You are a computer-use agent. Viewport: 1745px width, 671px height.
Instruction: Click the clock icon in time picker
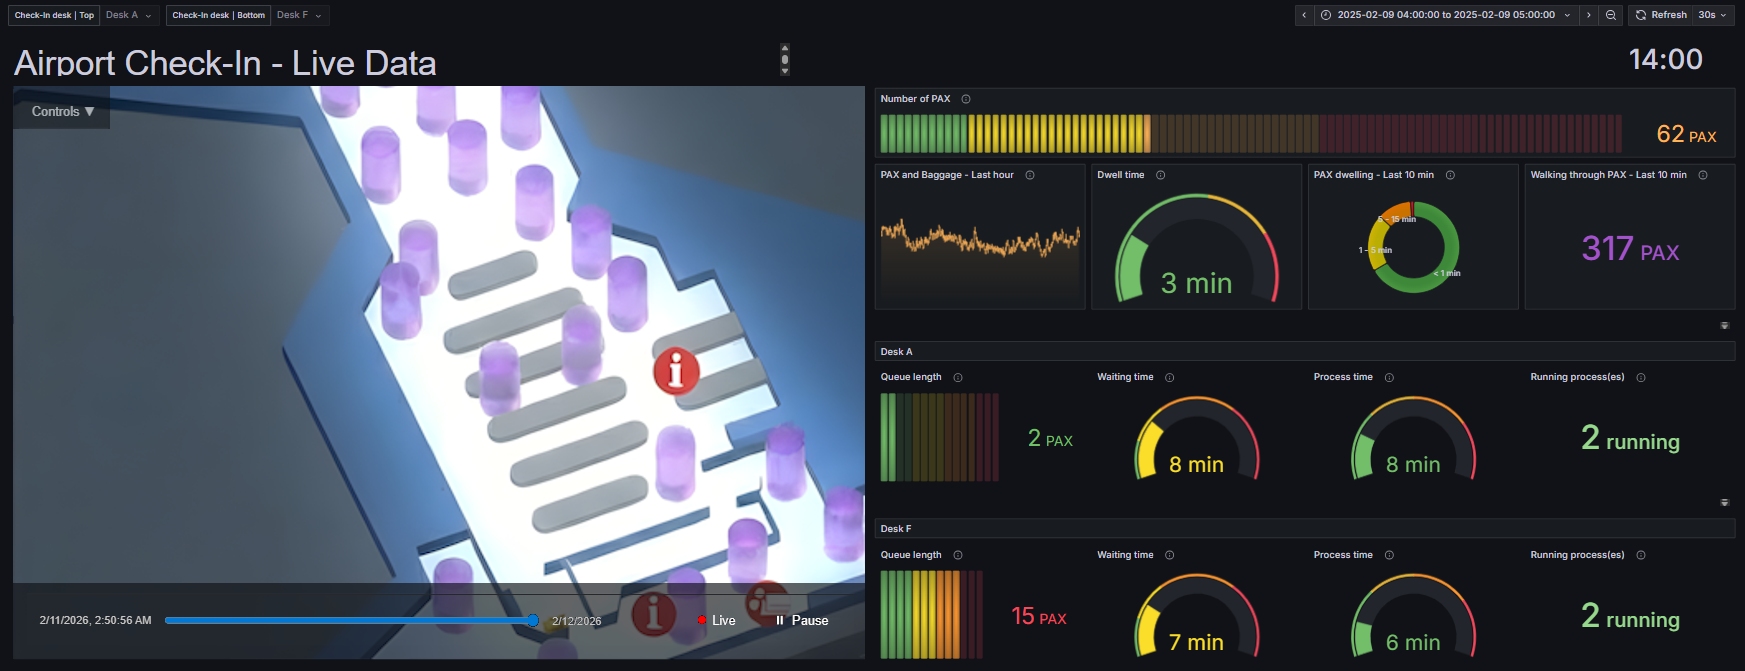coord(1326,15)
